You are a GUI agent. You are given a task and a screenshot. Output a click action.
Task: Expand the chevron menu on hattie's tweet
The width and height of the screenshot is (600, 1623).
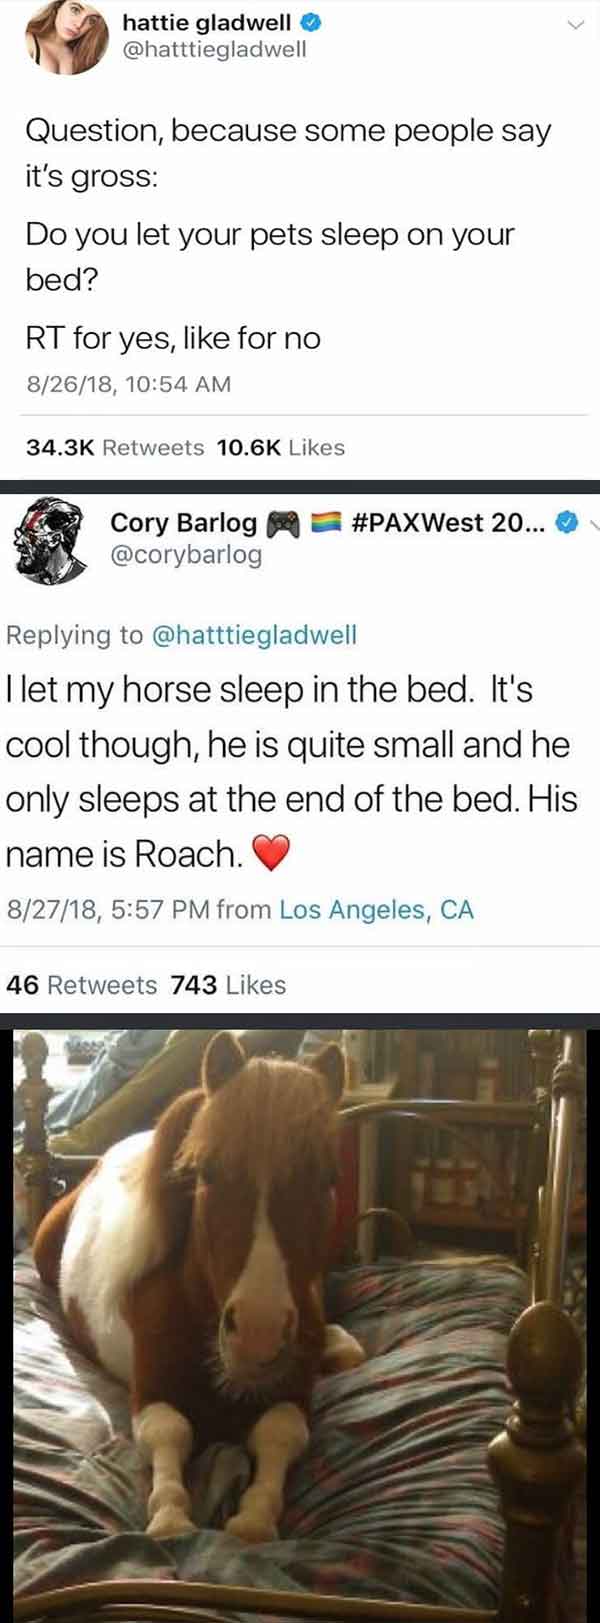coord(575,26)
